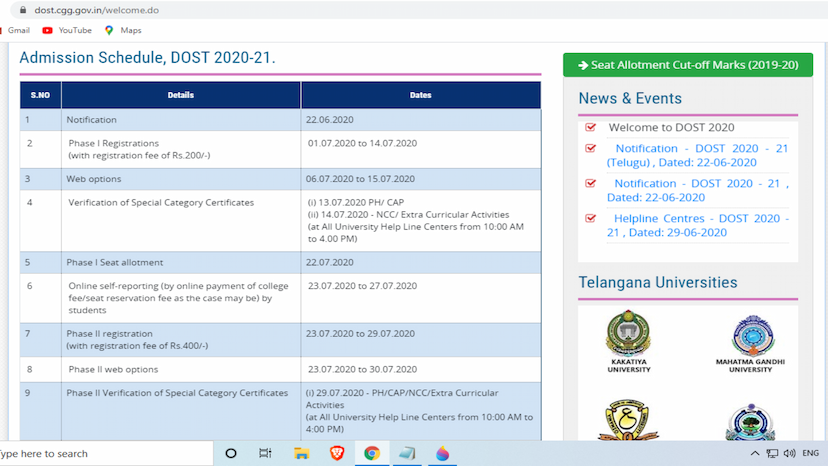
Task: Open Task View in the taskbar
Action: coord(265,453)
